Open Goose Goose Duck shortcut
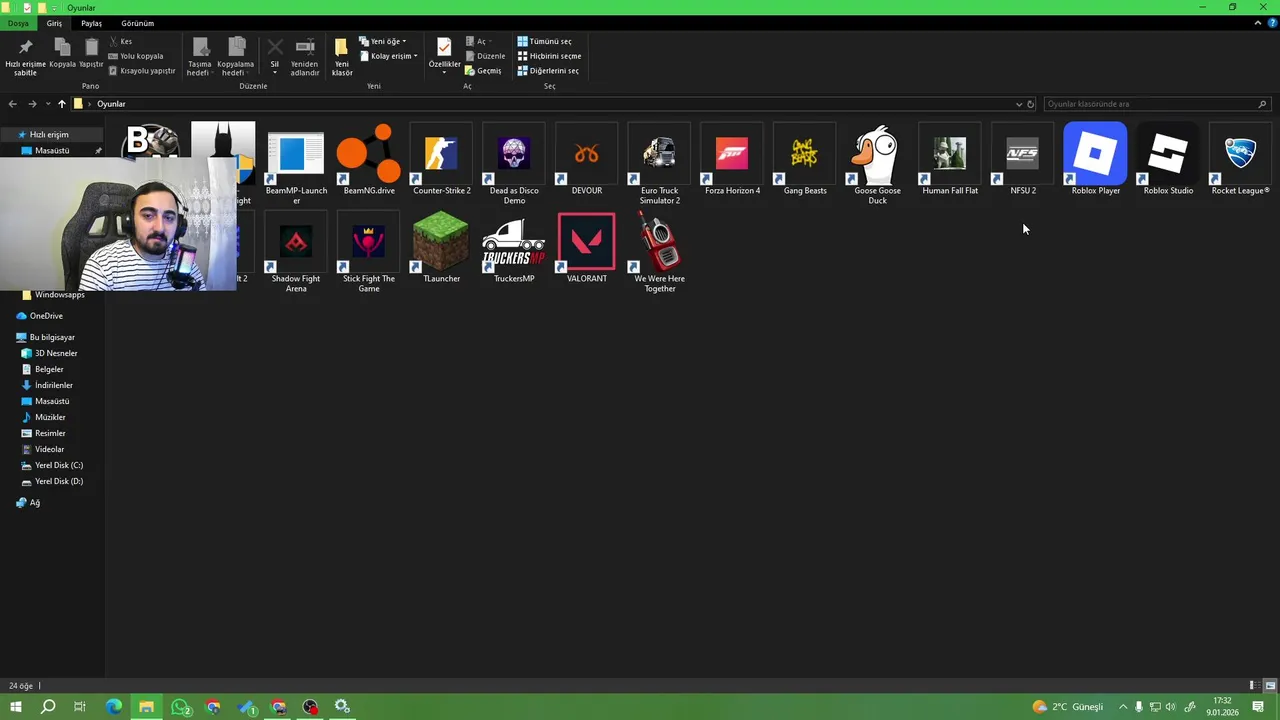Image resolution: width=1280 pixels, height=720 pixels. pos(877,165)
